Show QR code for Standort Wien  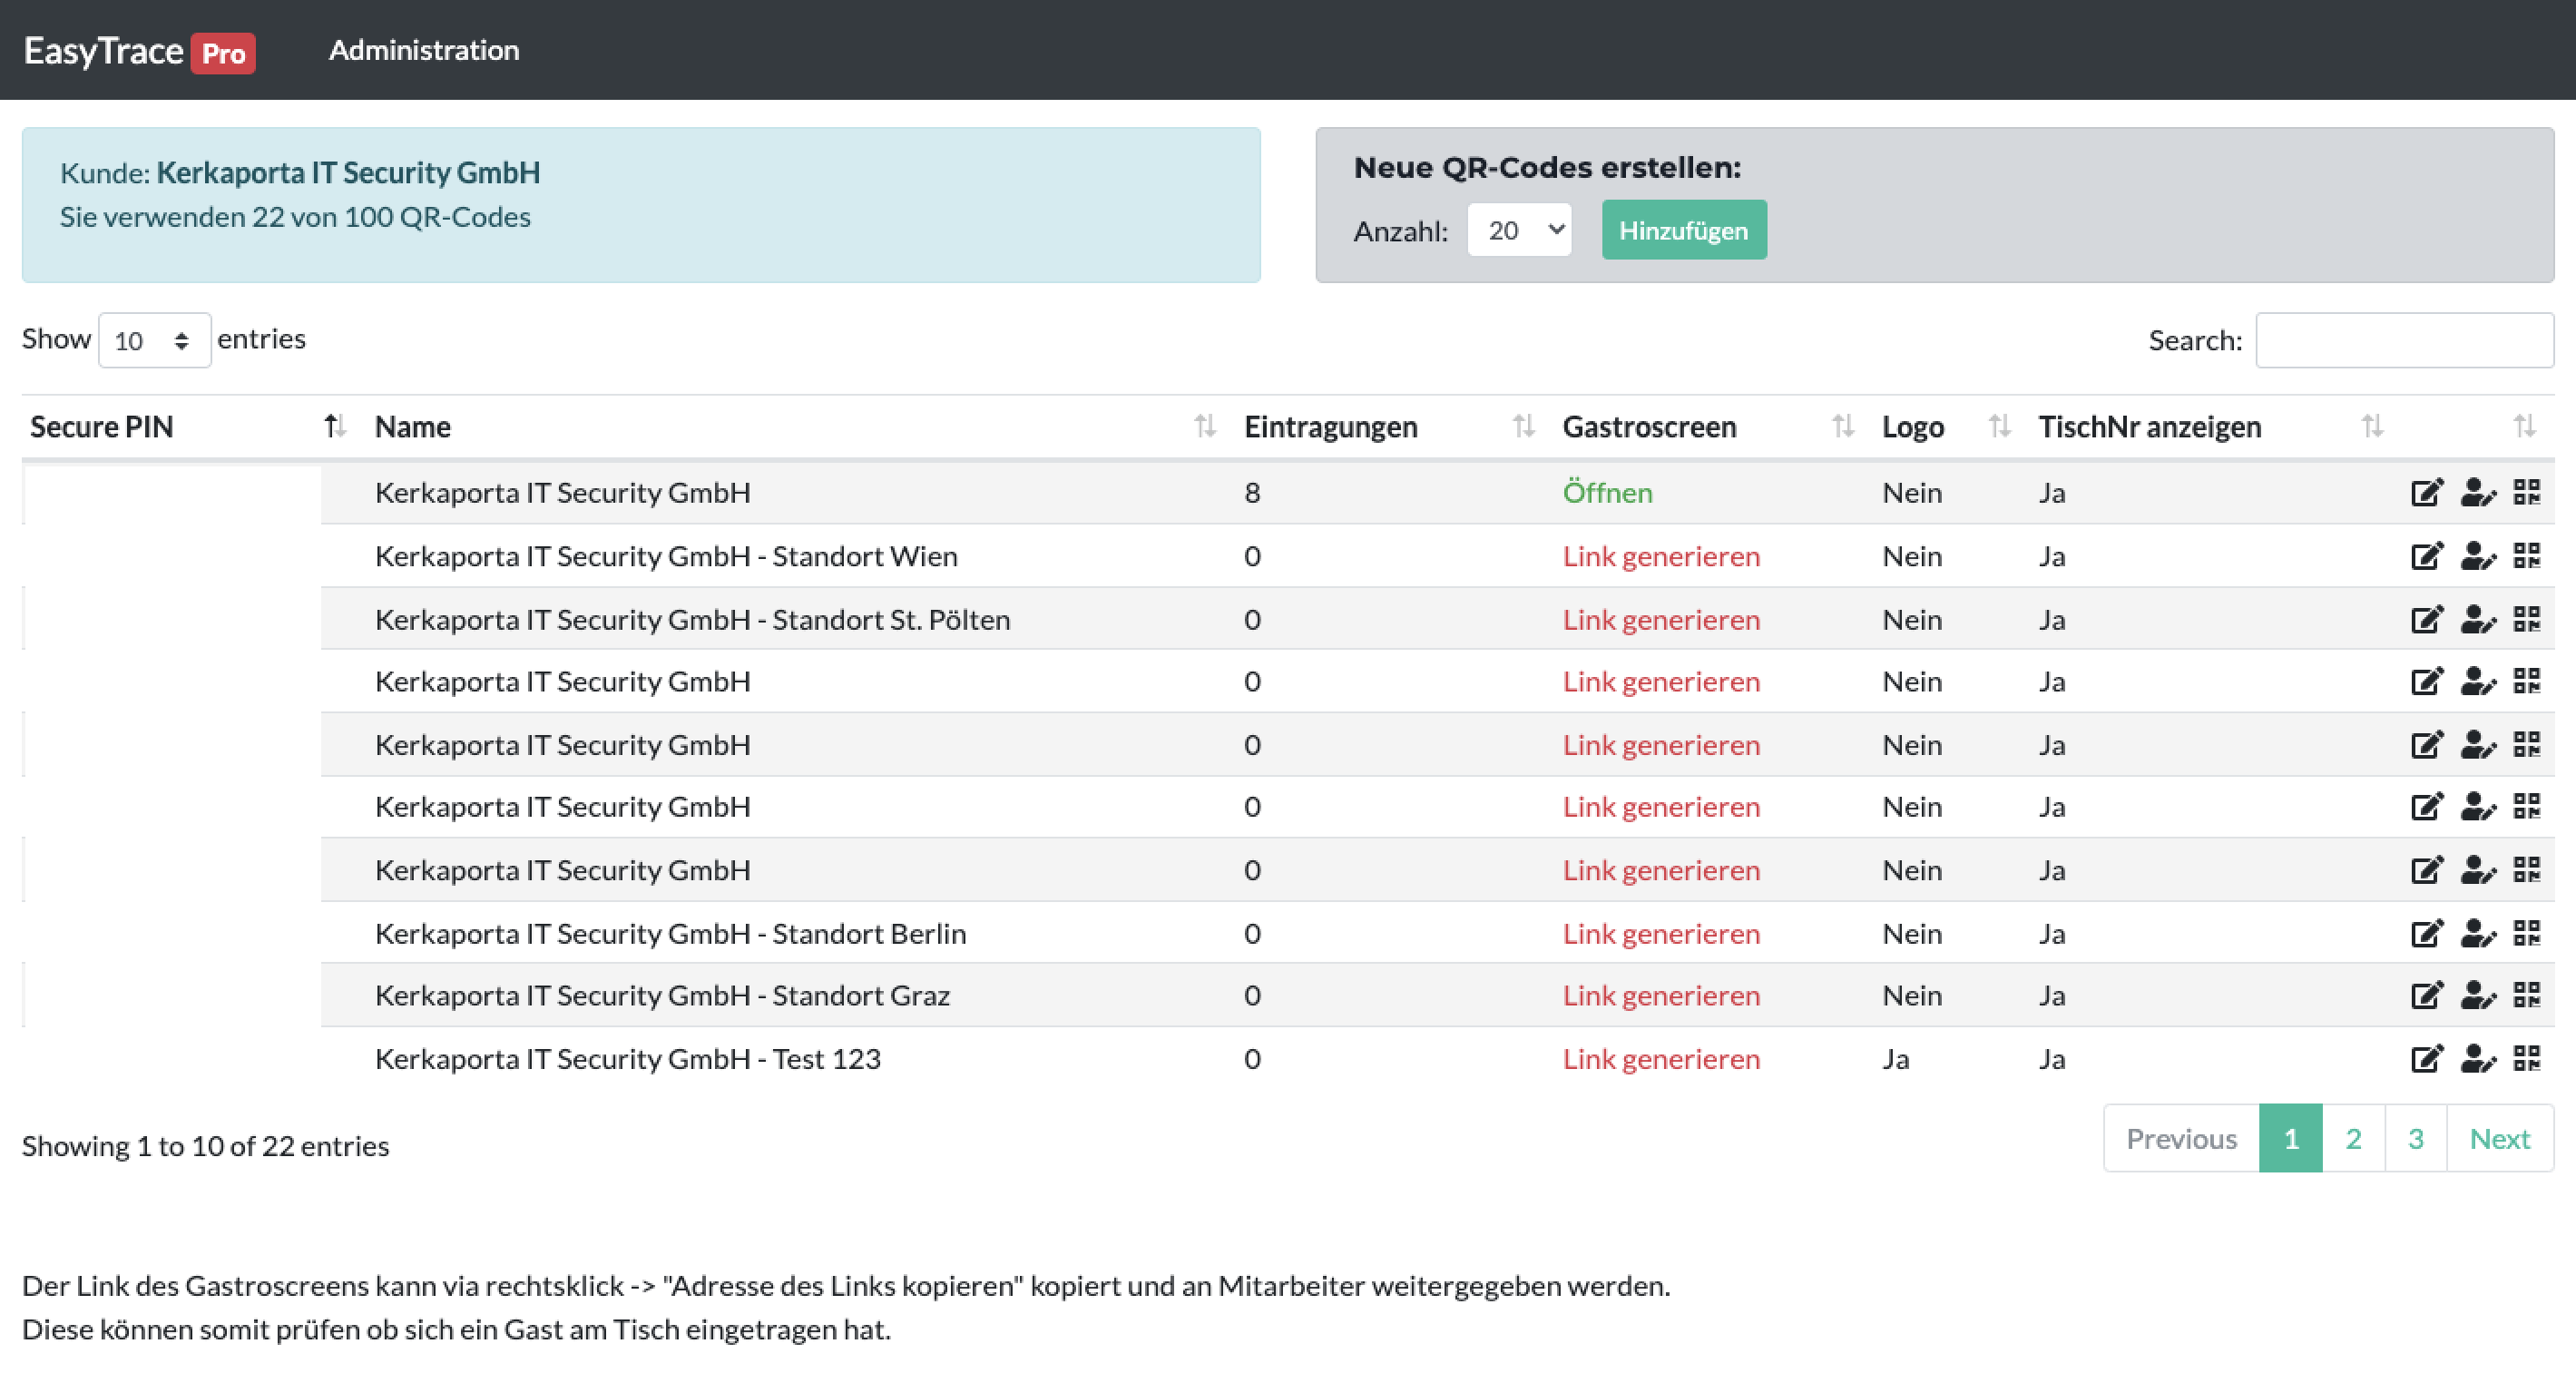[2527, 555]
